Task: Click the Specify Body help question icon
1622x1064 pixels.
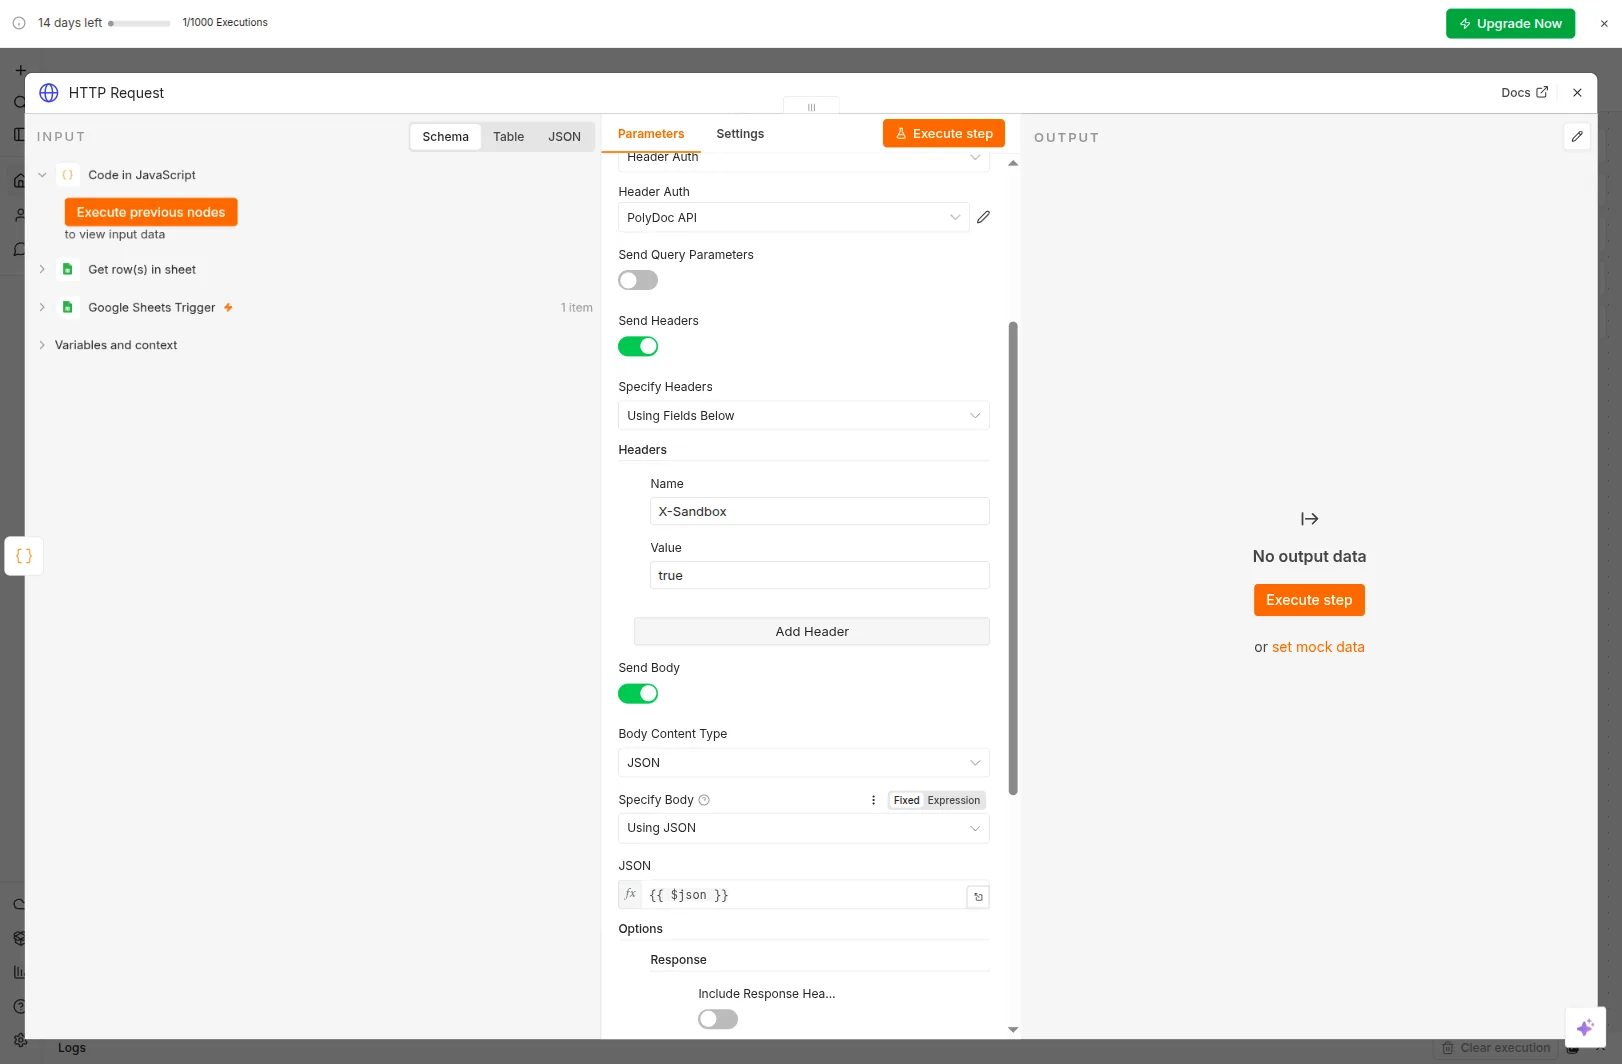Action: [704, 800]
